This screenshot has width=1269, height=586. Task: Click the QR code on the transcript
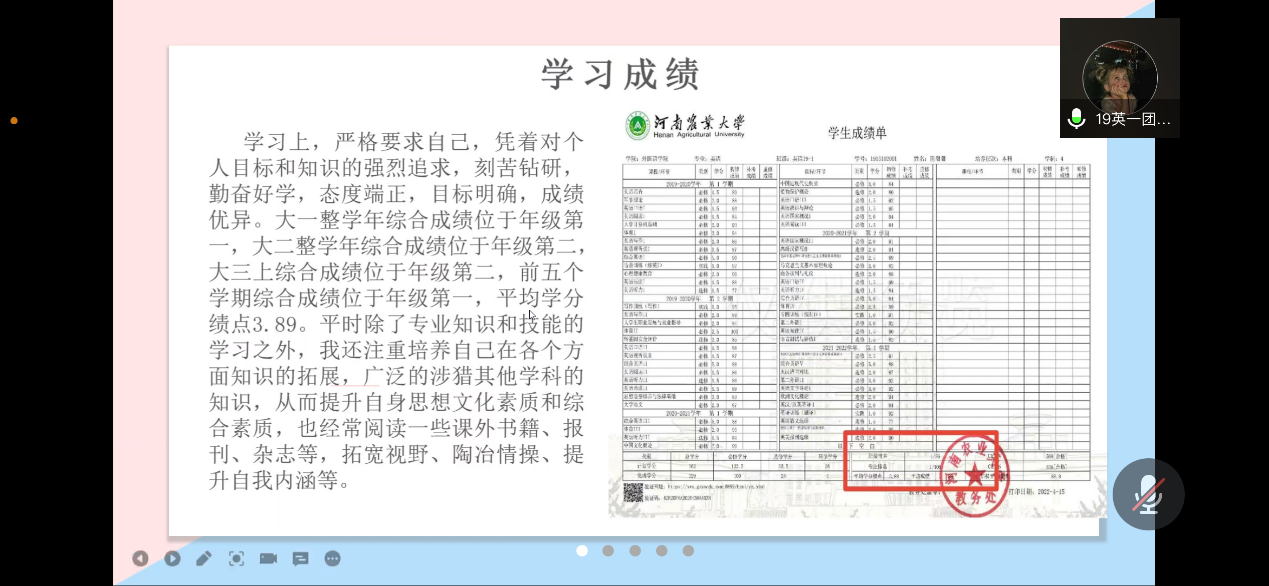tap(633, 492)
